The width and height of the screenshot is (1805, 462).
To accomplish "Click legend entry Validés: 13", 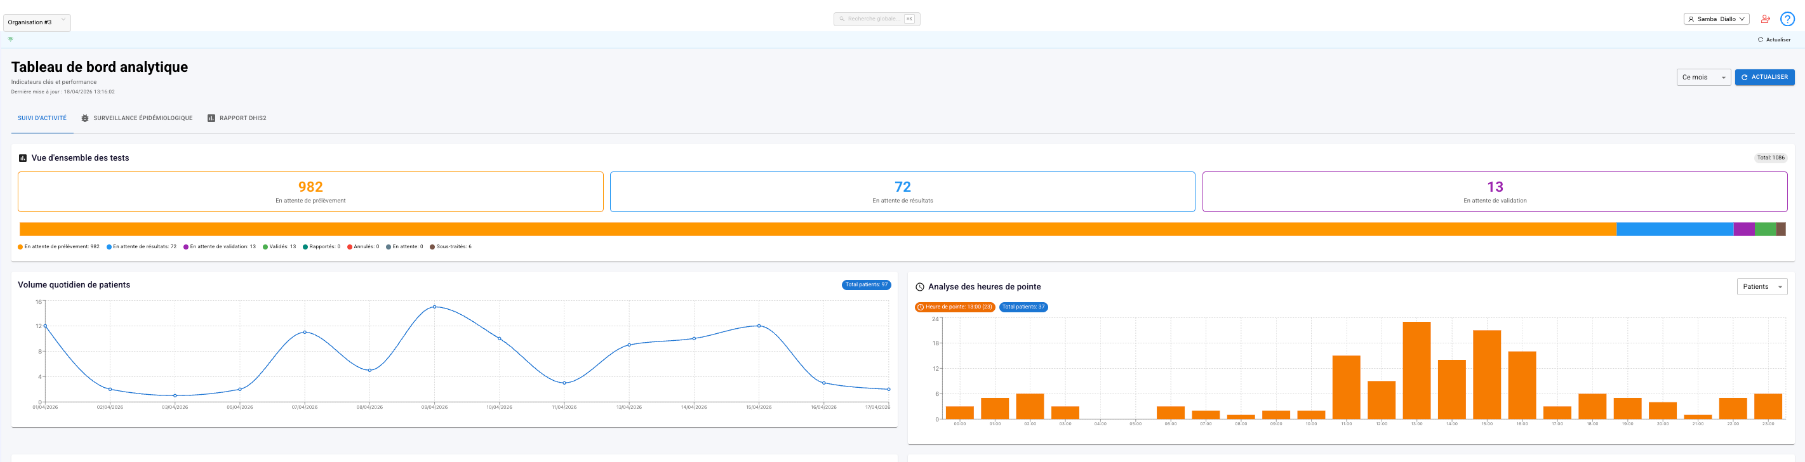I will point(280,246).
